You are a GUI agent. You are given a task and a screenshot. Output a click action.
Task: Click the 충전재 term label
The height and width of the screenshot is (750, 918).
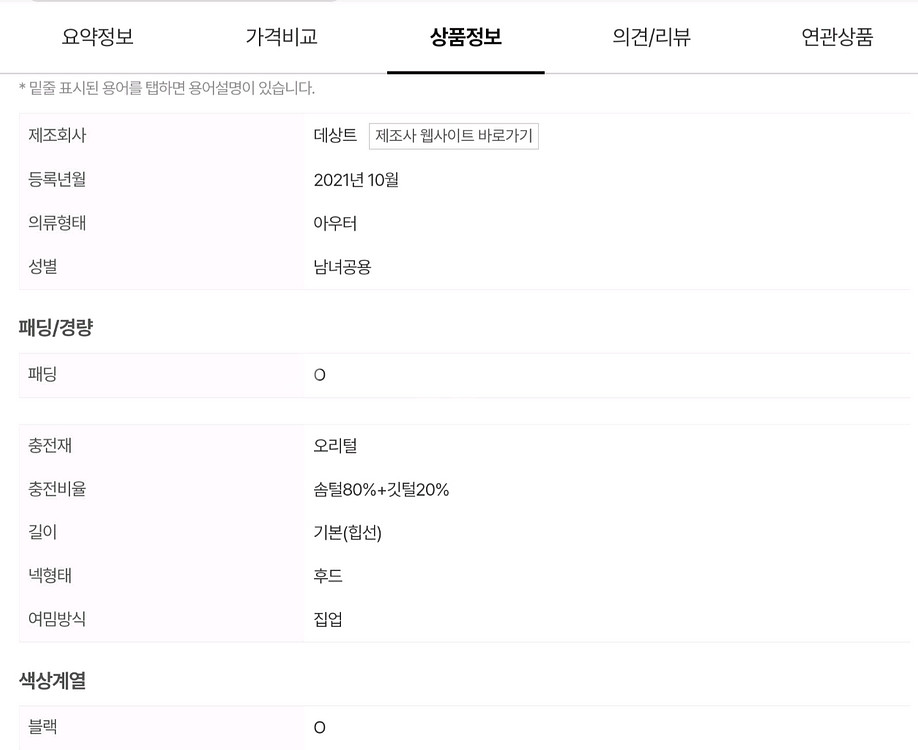coord(51,445)
